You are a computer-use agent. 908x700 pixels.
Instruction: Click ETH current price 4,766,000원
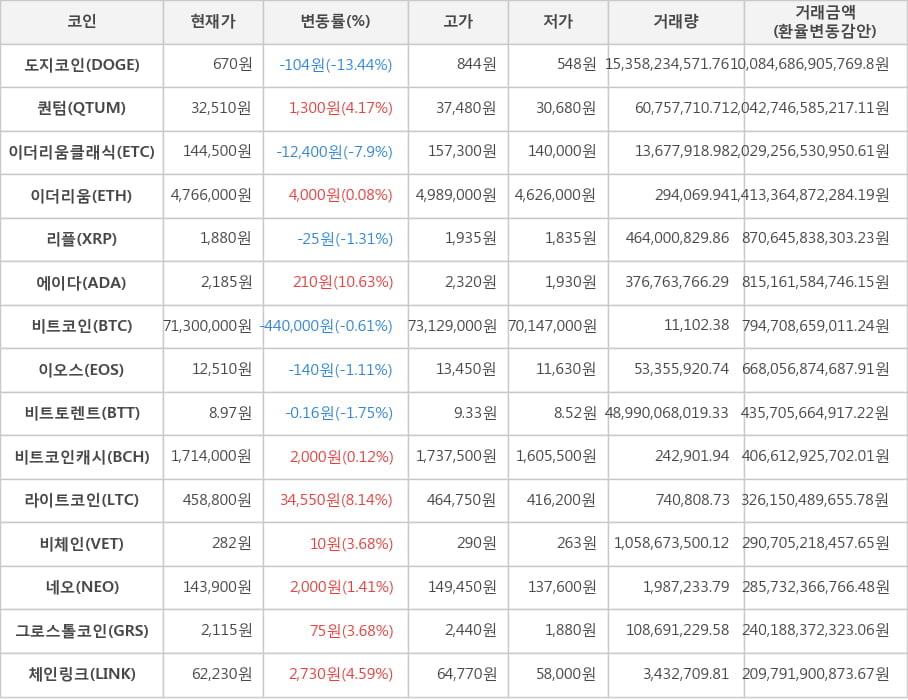point(211,195)
